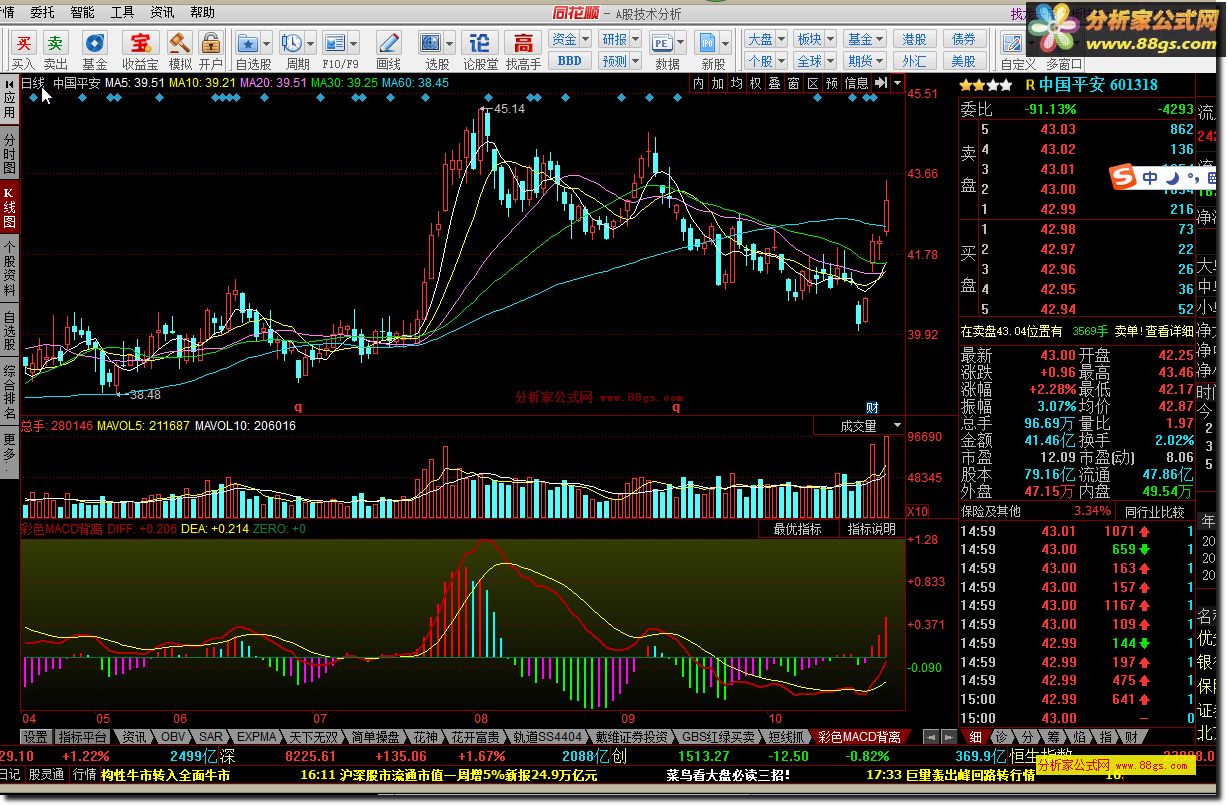
Task: Toggle 加 button on chart toolbar
Action: pos(717,83)
